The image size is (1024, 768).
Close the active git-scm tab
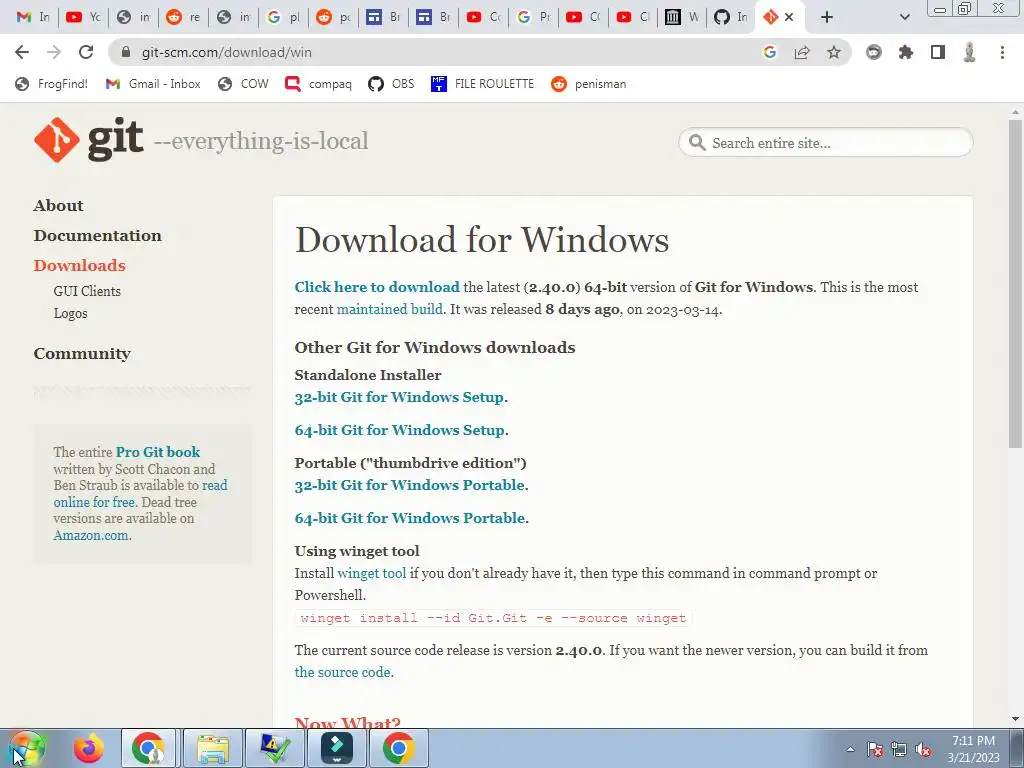(x=789, y=17)
